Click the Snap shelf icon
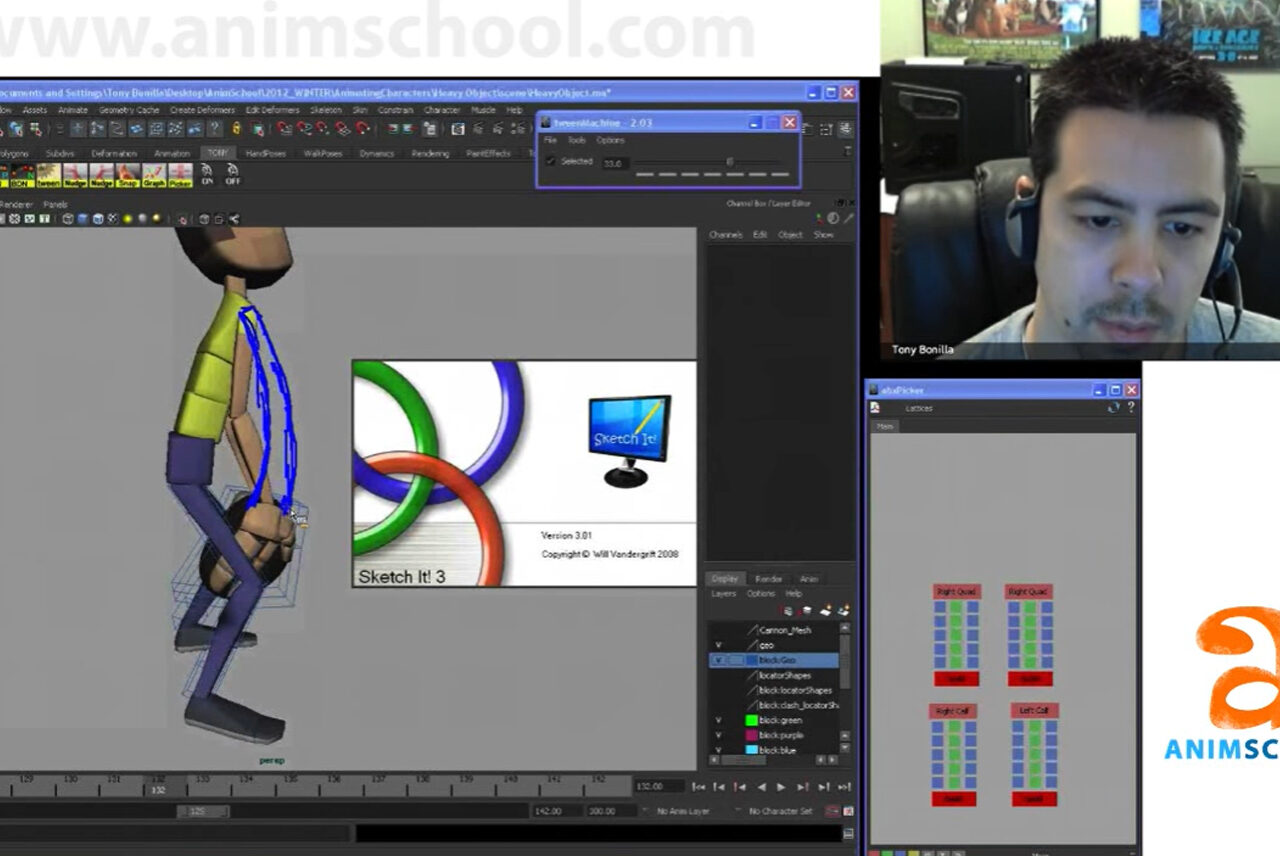 pyautogui.click(x=127, y=176)
